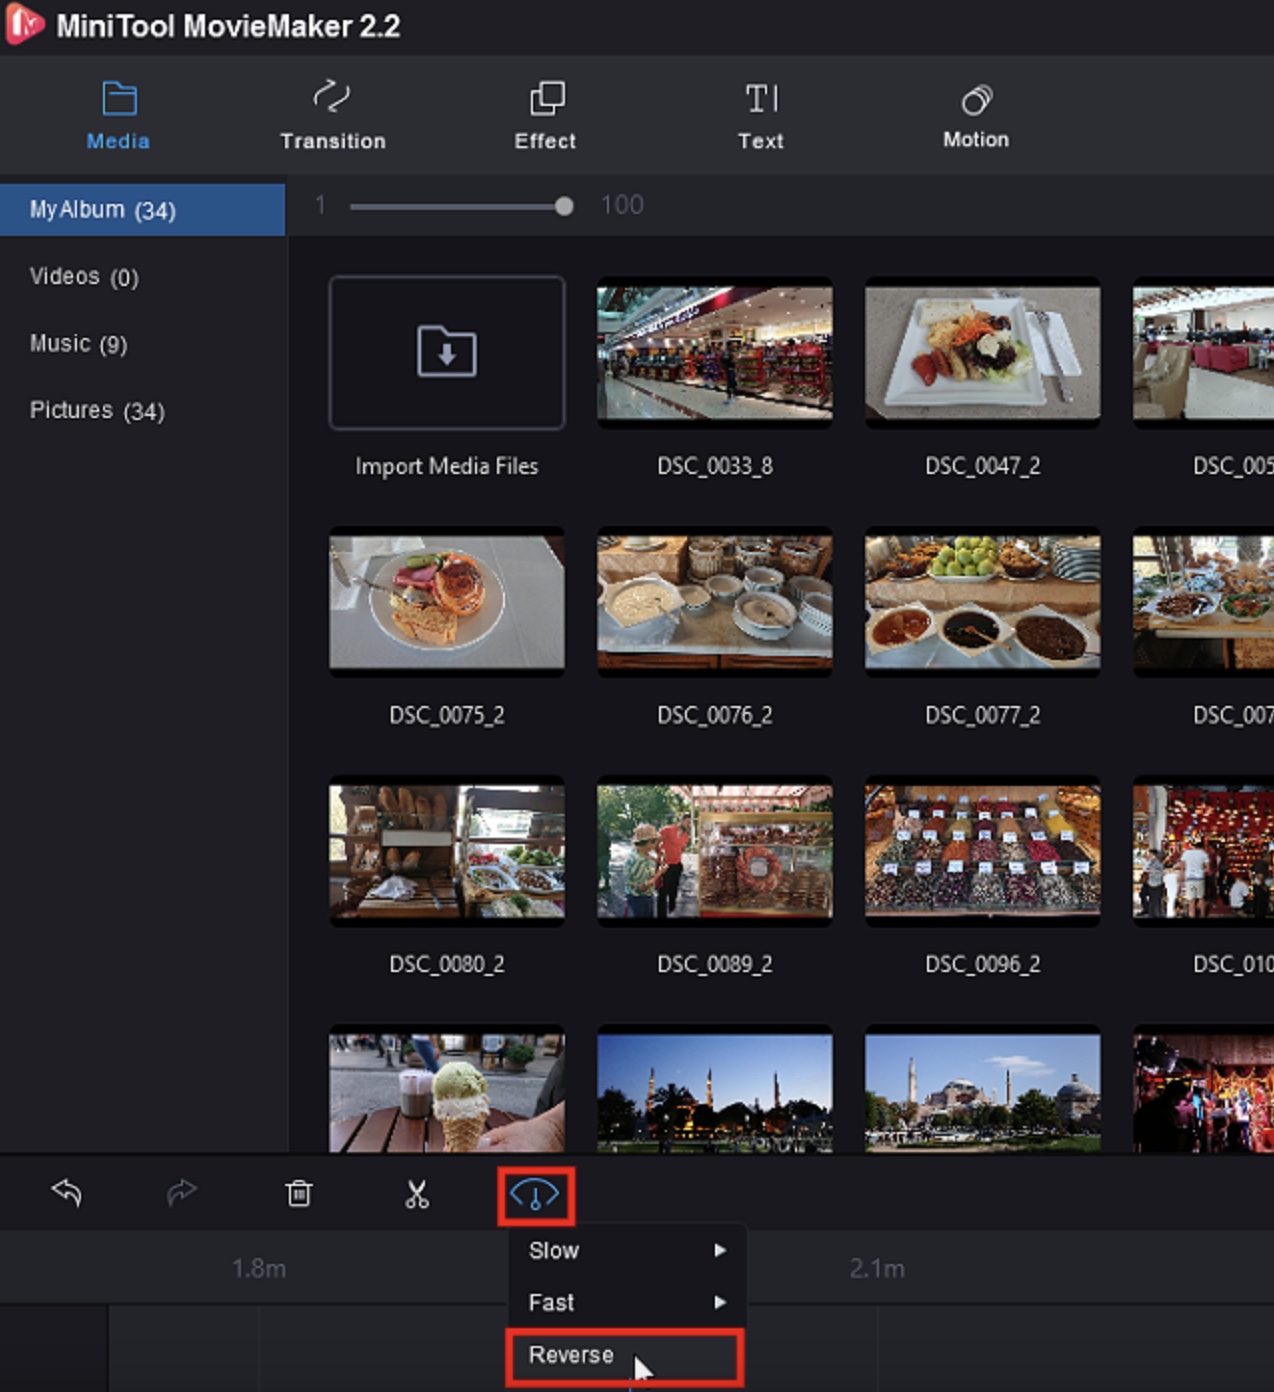Screen dimensions: 1274x1392
Task: Open the Effect tab
Action: (545, 116)
